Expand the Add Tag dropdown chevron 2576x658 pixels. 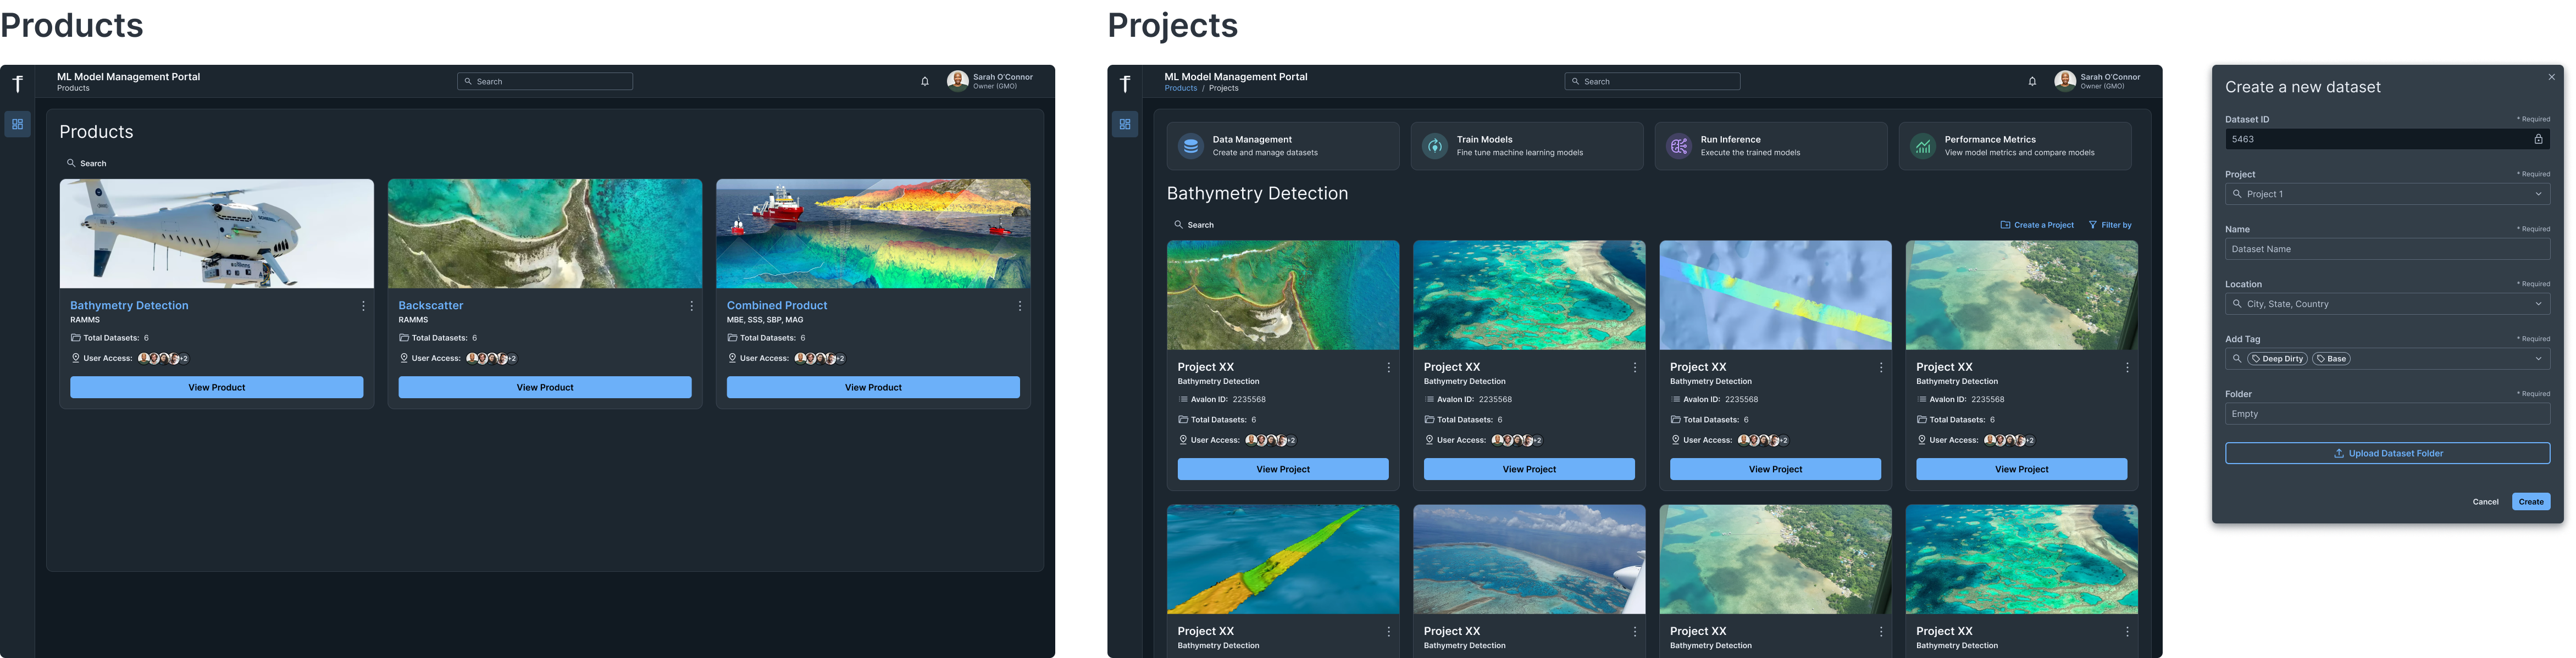click(2538, 359)
